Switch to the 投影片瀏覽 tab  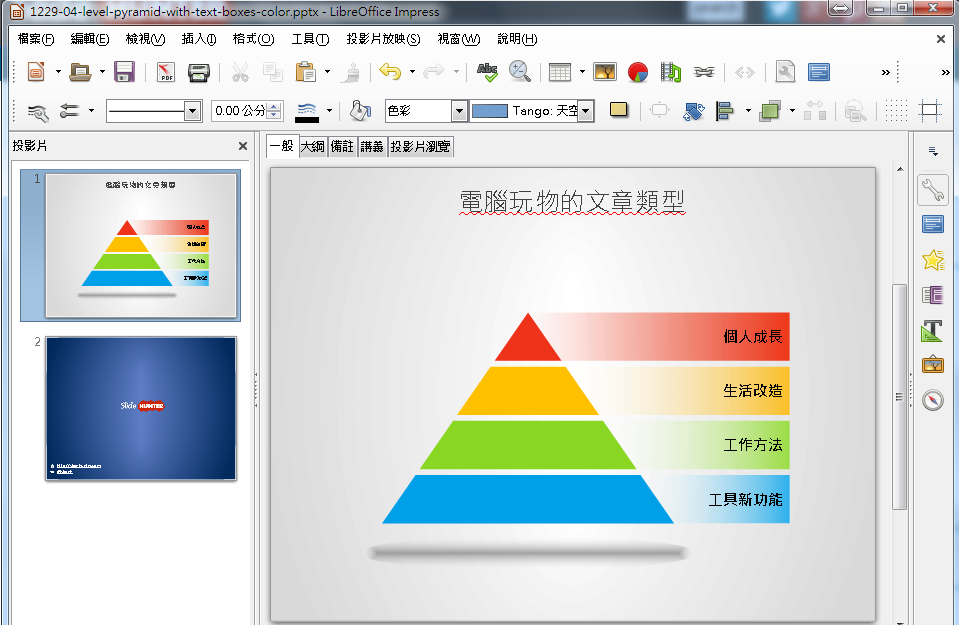420,146
